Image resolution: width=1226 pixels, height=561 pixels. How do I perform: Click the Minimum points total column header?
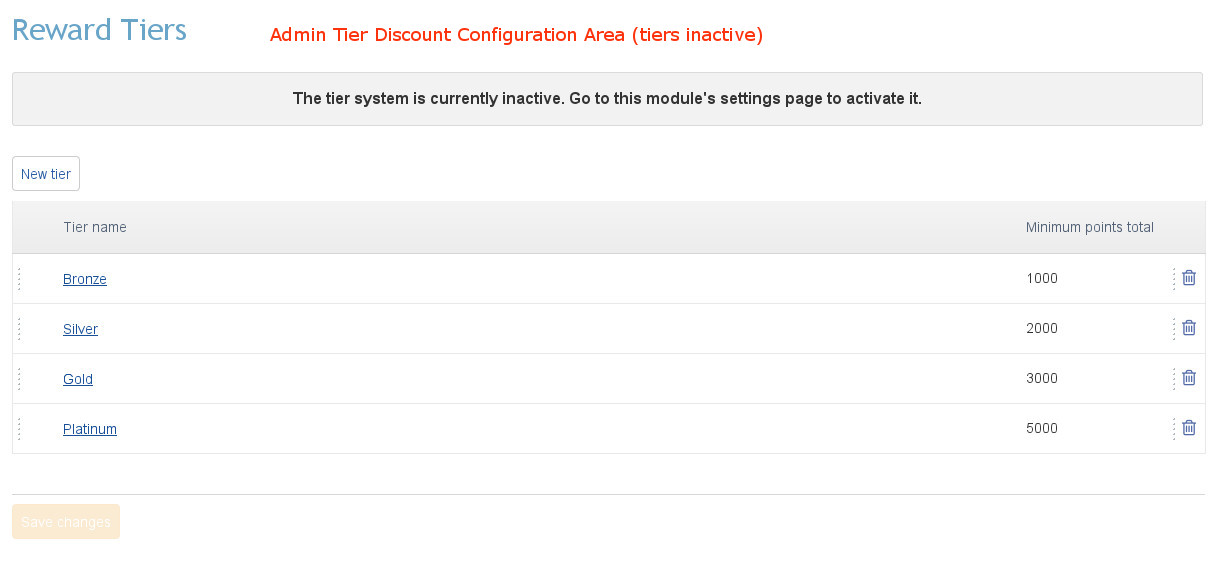1089,227
